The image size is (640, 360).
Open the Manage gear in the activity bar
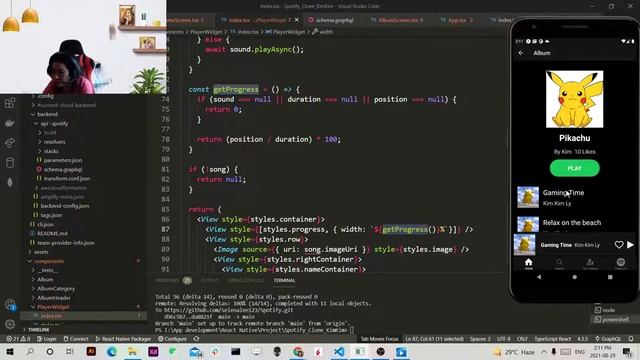(10, 324)
